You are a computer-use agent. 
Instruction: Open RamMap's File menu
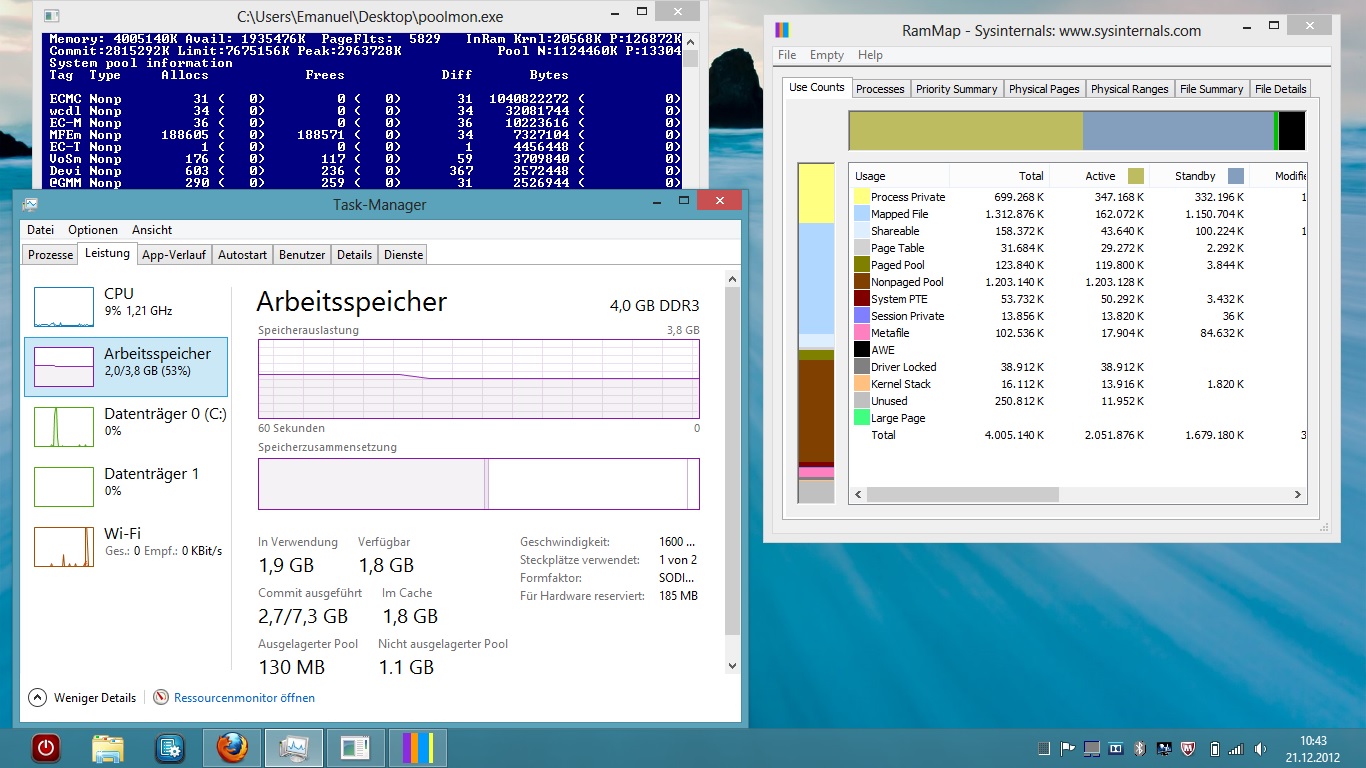pyautogui.click(x=787, y=55)
